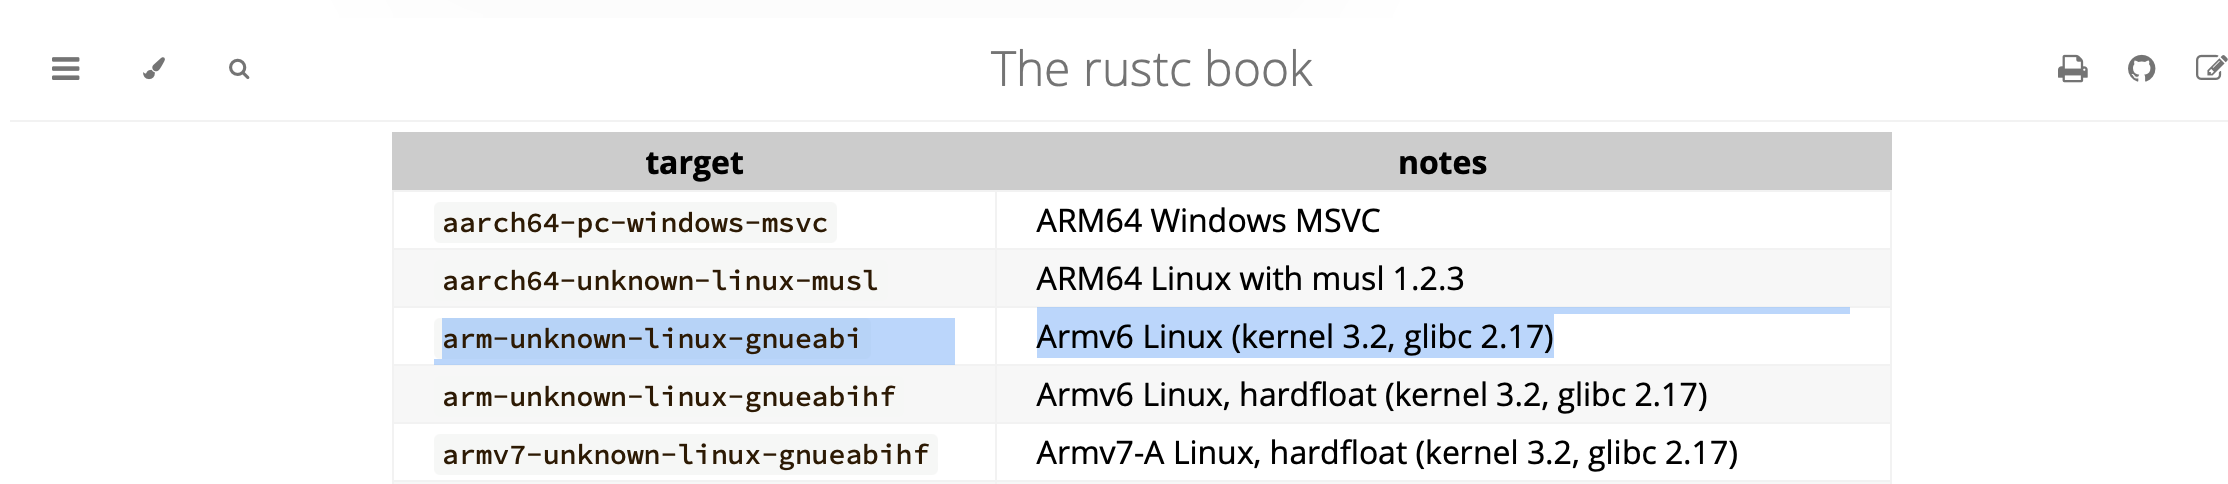Select the arm-unknown-linux-gnueabihf target cell
This screenshot has height=484, width=2228.
coord(669,396)
